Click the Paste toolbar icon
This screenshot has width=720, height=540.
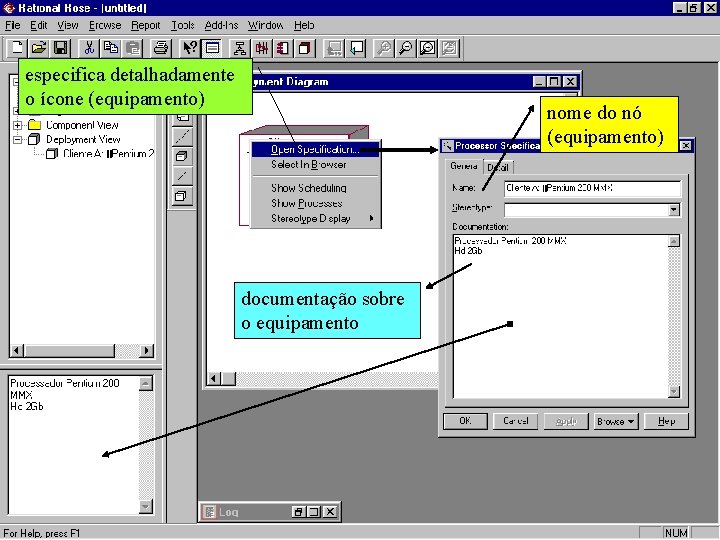point(133,48)
